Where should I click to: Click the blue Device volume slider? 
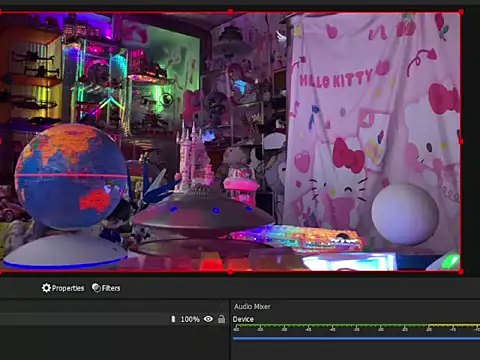point(356,339)
